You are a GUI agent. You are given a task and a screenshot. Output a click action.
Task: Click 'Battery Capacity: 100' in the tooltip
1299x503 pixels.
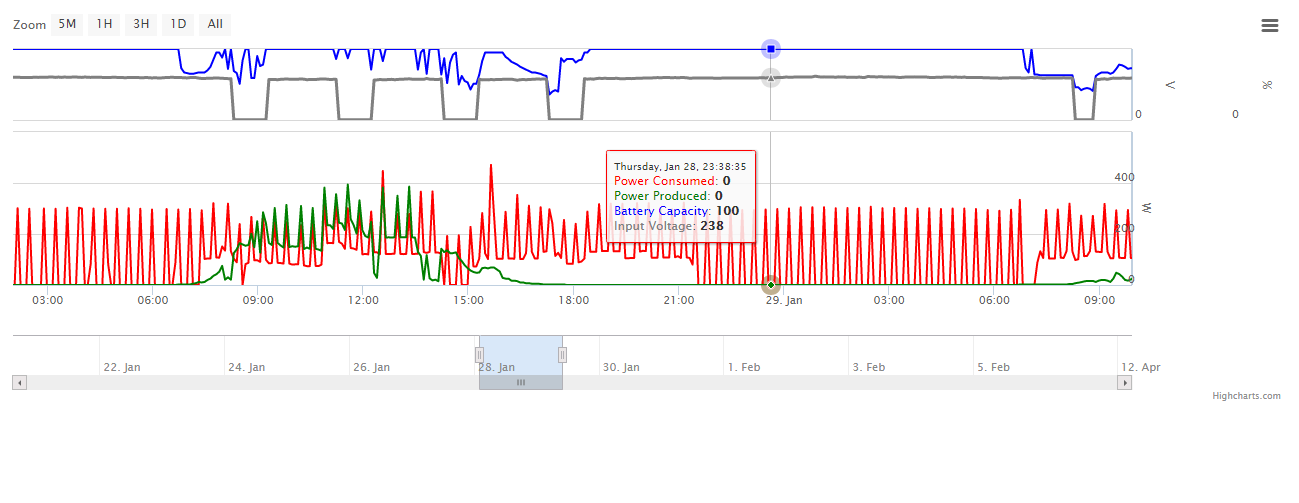(x=677, y=211)
